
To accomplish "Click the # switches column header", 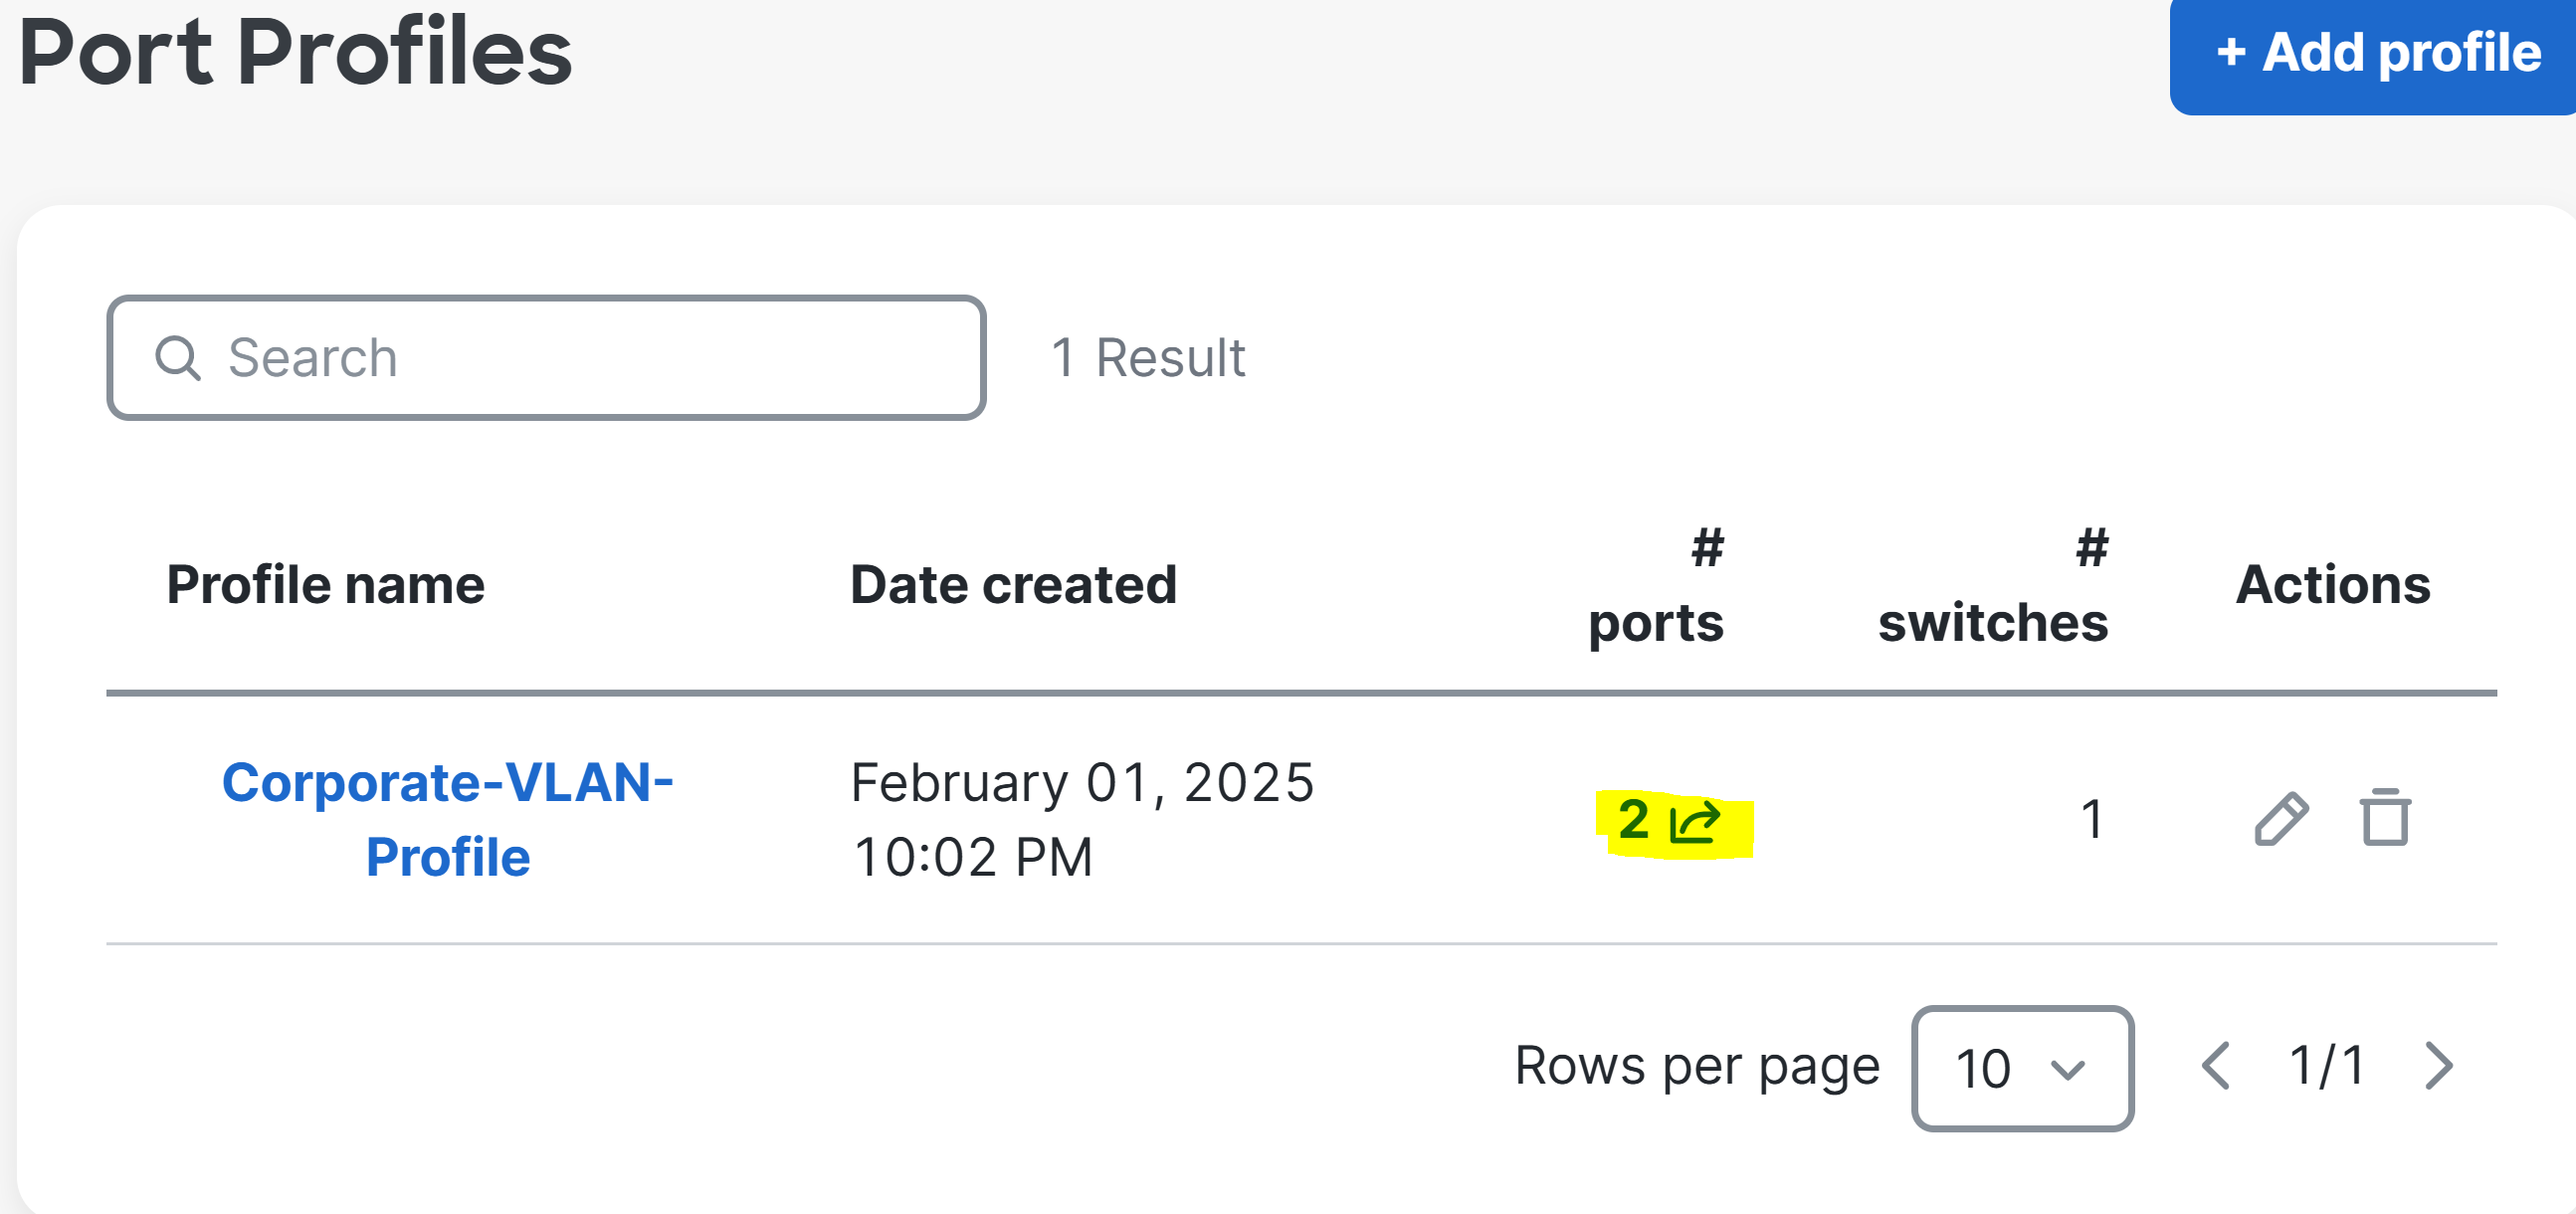I will pos(1993,586).
